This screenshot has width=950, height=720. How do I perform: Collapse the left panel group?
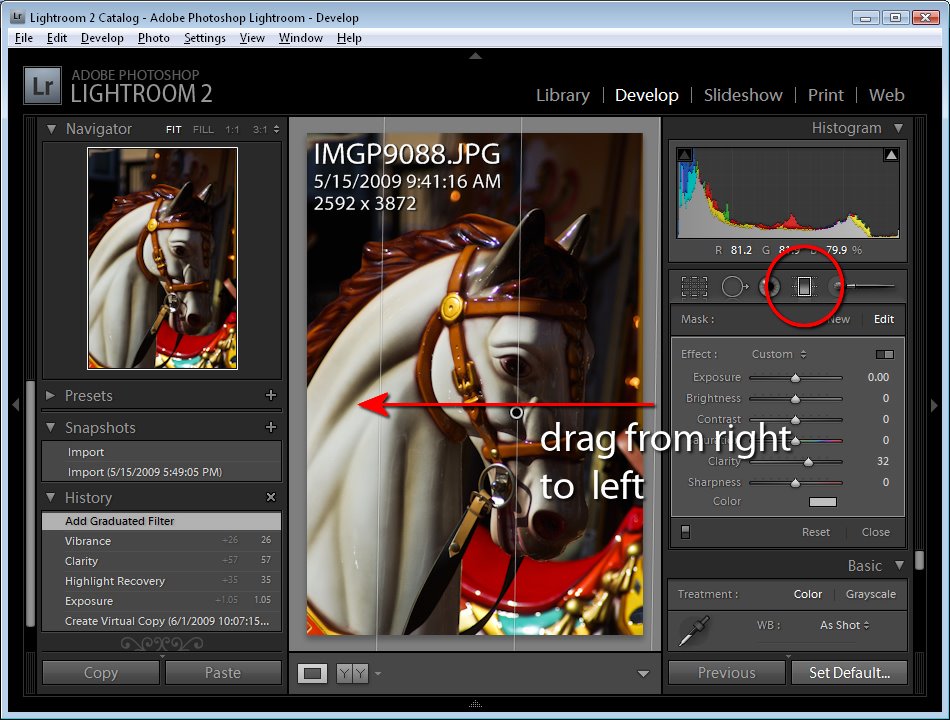[x=16, y=404]
